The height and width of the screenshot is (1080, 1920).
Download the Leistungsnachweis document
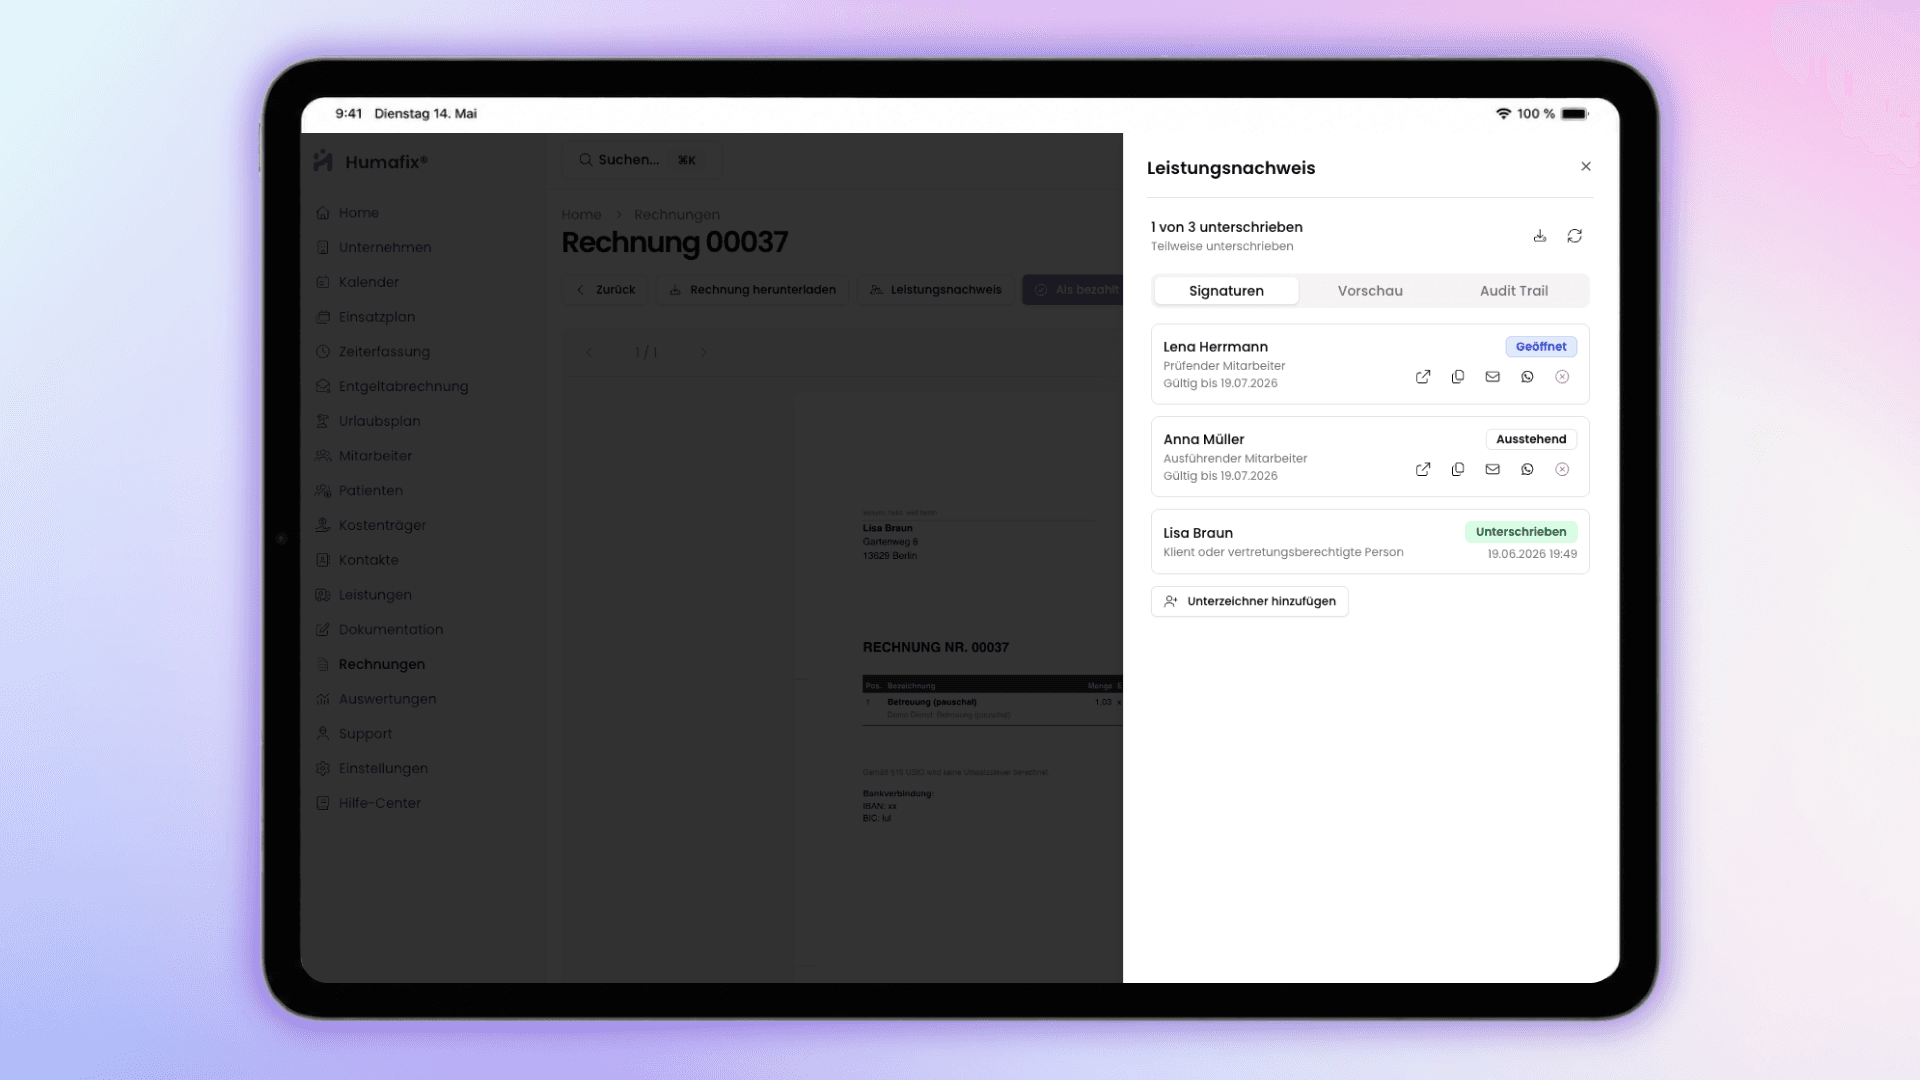(x=1540, y=236)
